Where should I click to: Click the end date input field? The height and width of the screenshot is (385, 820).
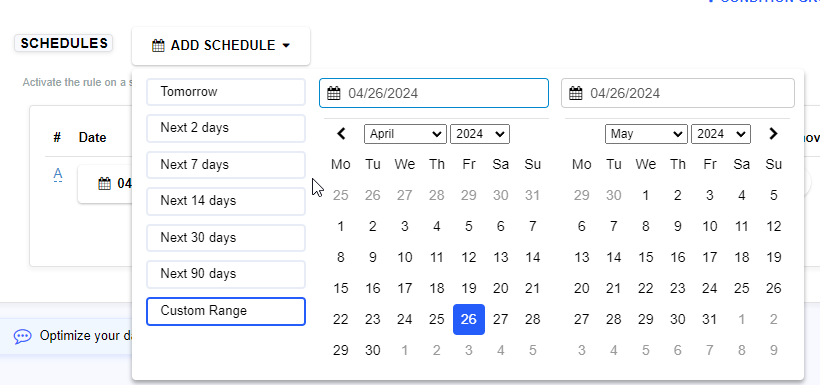click(x=678, y=93)
